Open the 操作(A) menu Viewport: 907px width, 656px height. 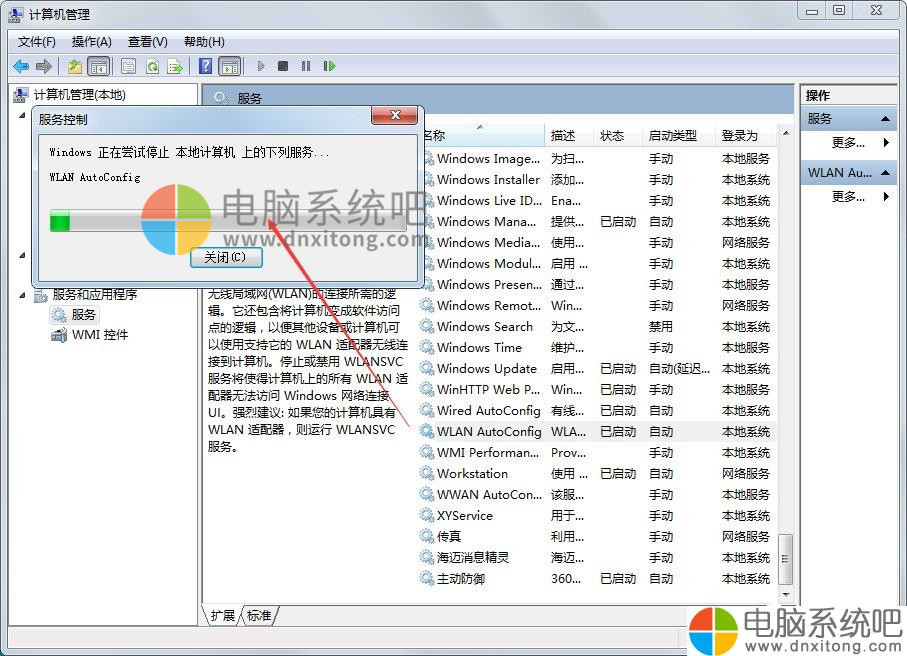91,42
